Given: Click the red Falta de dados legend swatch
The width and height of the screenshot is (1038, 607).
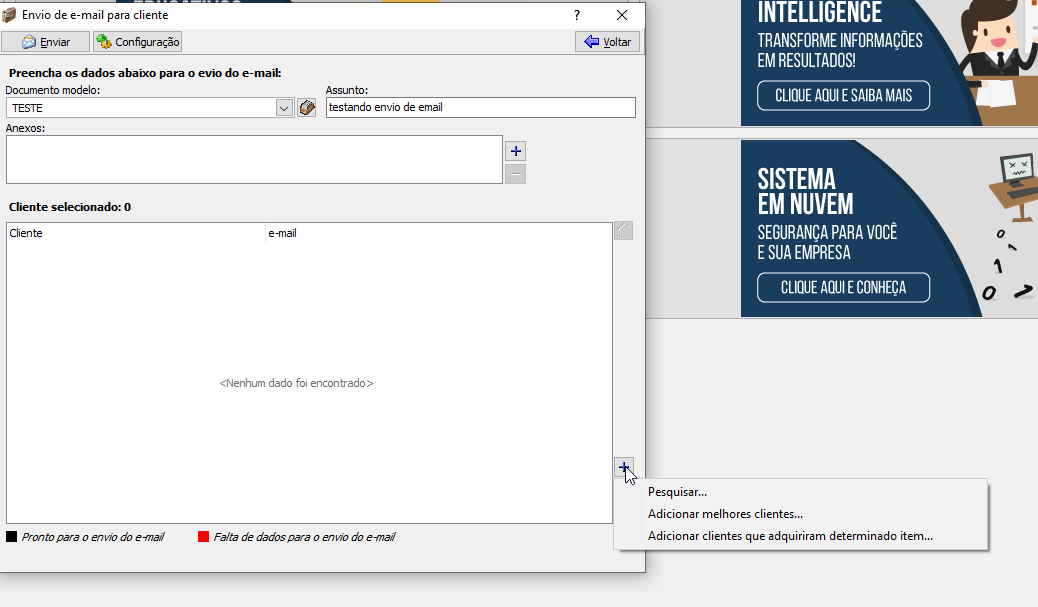Looking at the screenshot, I should click(x=203, y=536).
